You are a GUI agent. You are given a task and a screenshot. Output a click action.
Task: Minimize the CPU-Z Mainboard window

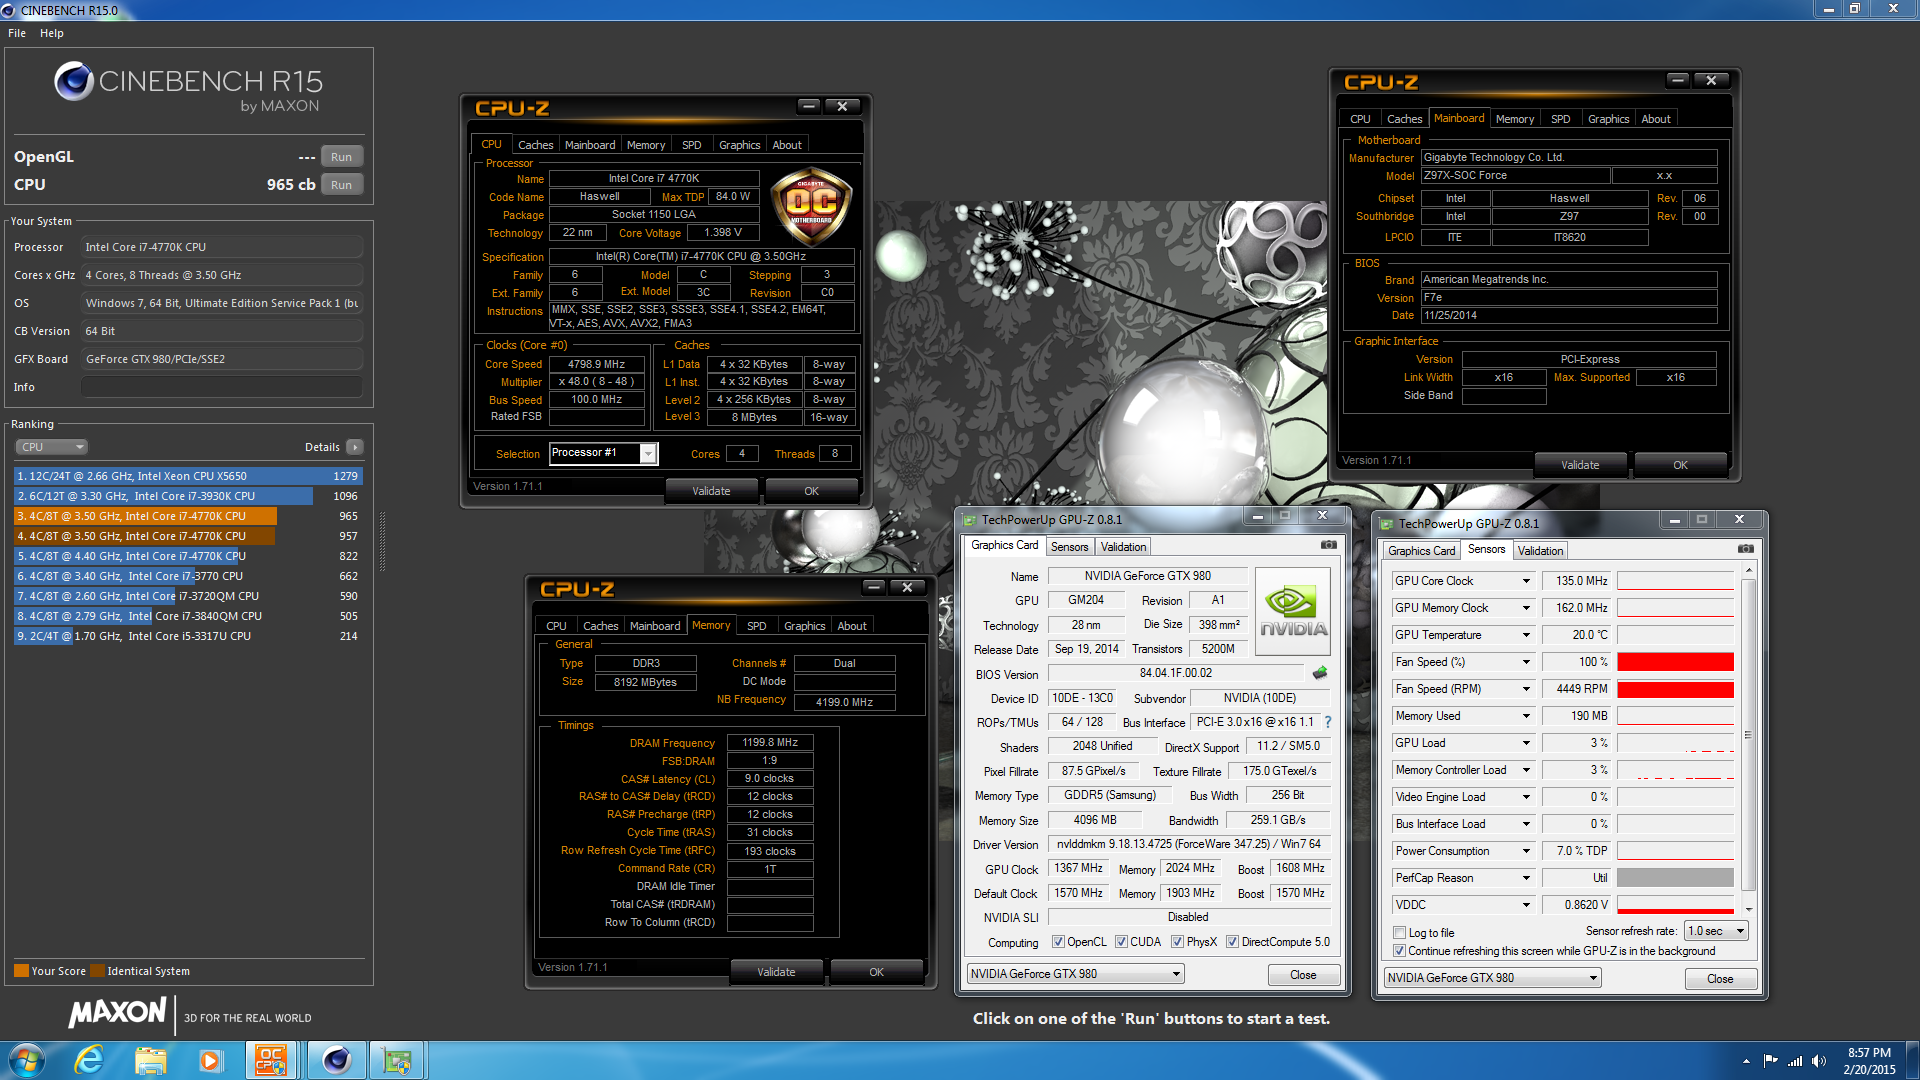1677,80
